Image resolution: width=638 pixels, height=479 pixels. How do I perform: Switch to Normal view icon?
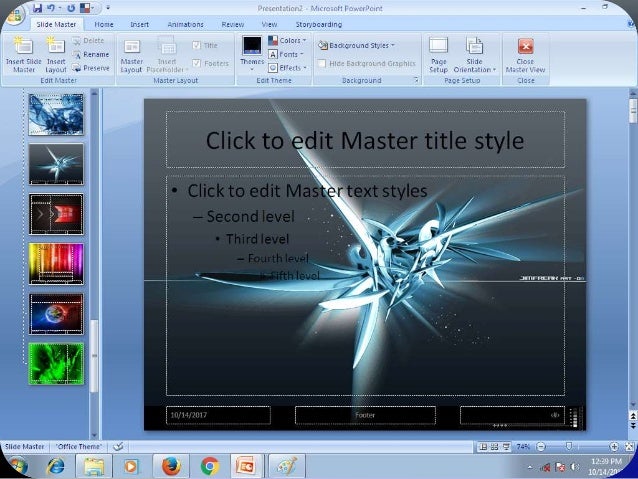(x=483, y=447)
